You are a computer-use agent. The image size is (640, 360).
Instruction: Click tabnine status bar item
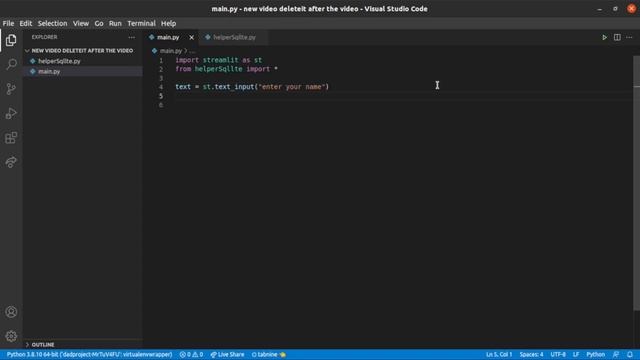point(269,354)
